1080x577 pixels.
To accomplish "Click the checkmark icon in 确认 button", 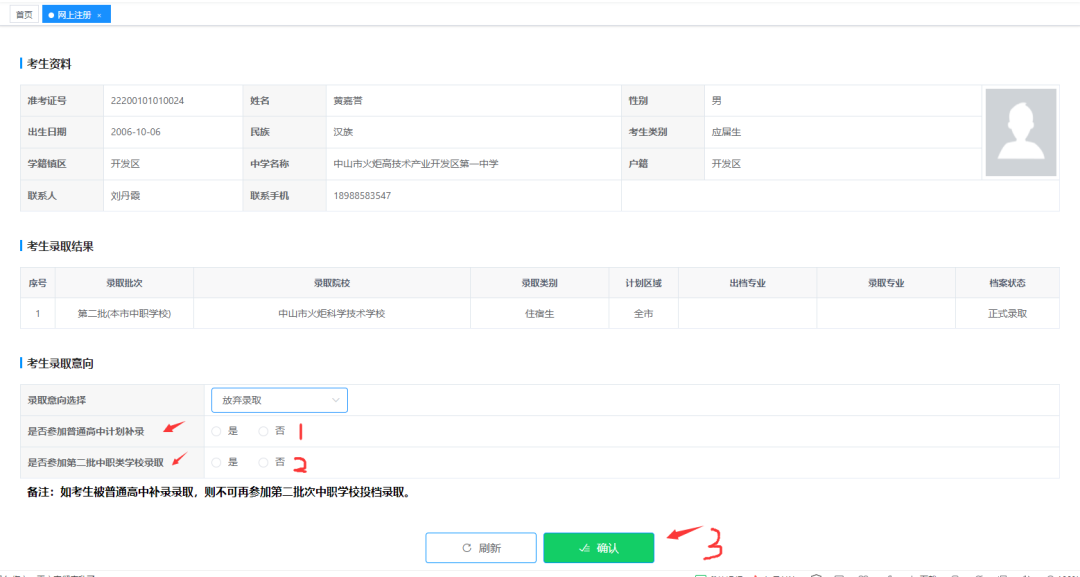I will tap(584, 548).
